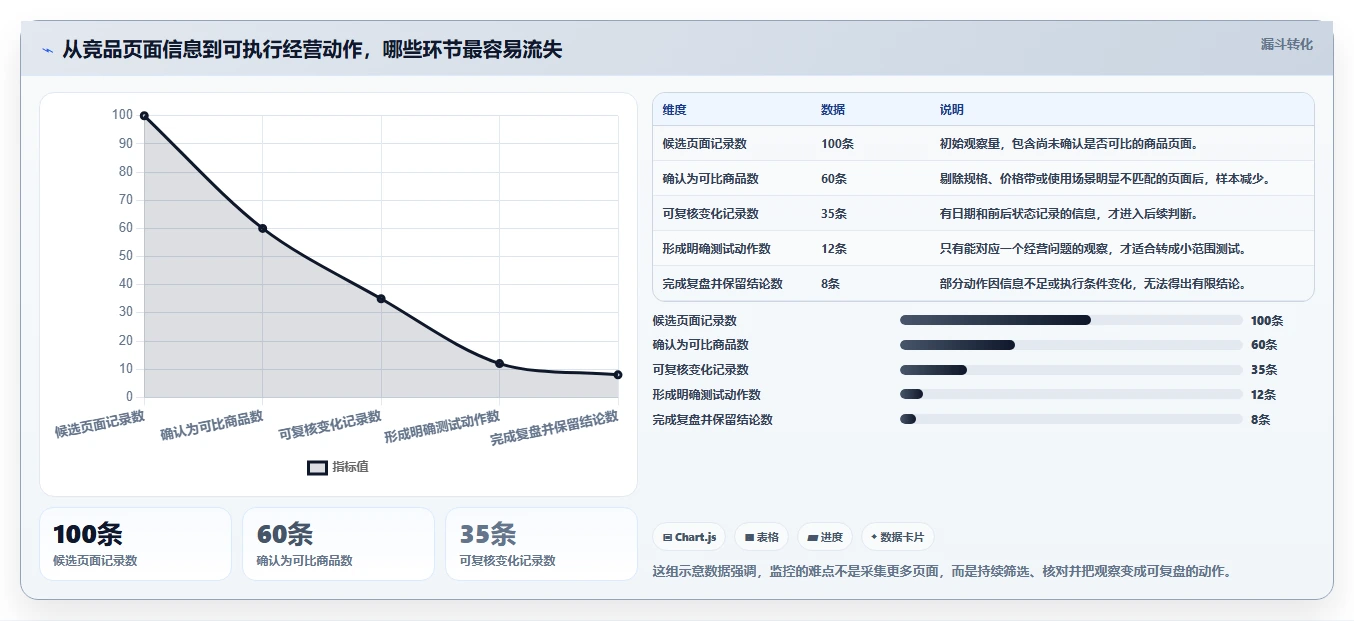Click the Chart.js chip
Screen dimensions: 1354x621
point(689,537)
